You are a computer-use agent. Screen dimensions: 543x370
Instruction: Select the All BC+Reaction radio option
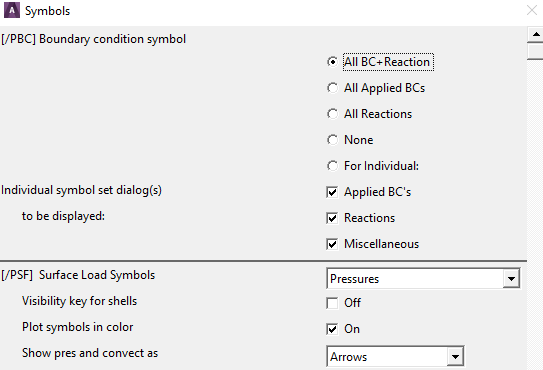point(332,62)
